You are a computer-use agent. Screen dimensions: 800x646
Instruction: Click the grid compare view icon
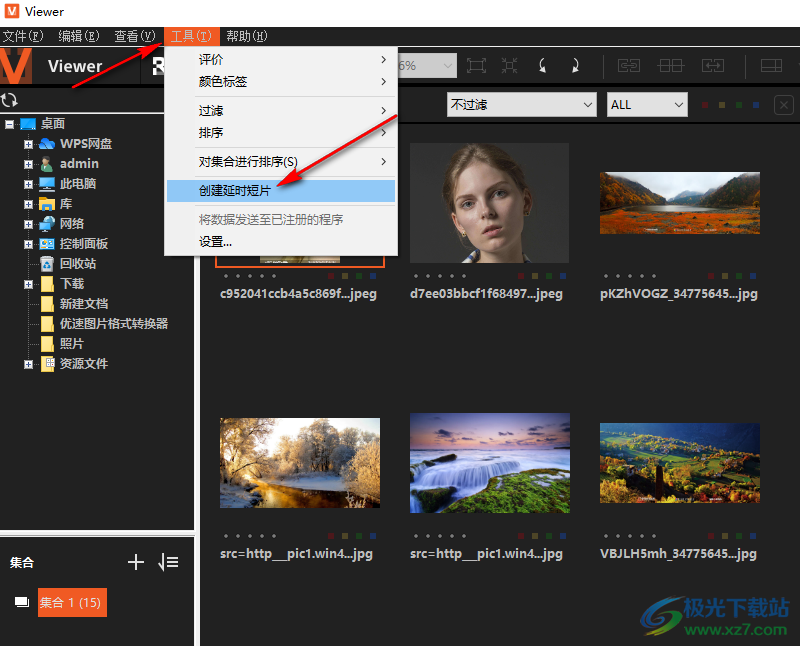670,65
